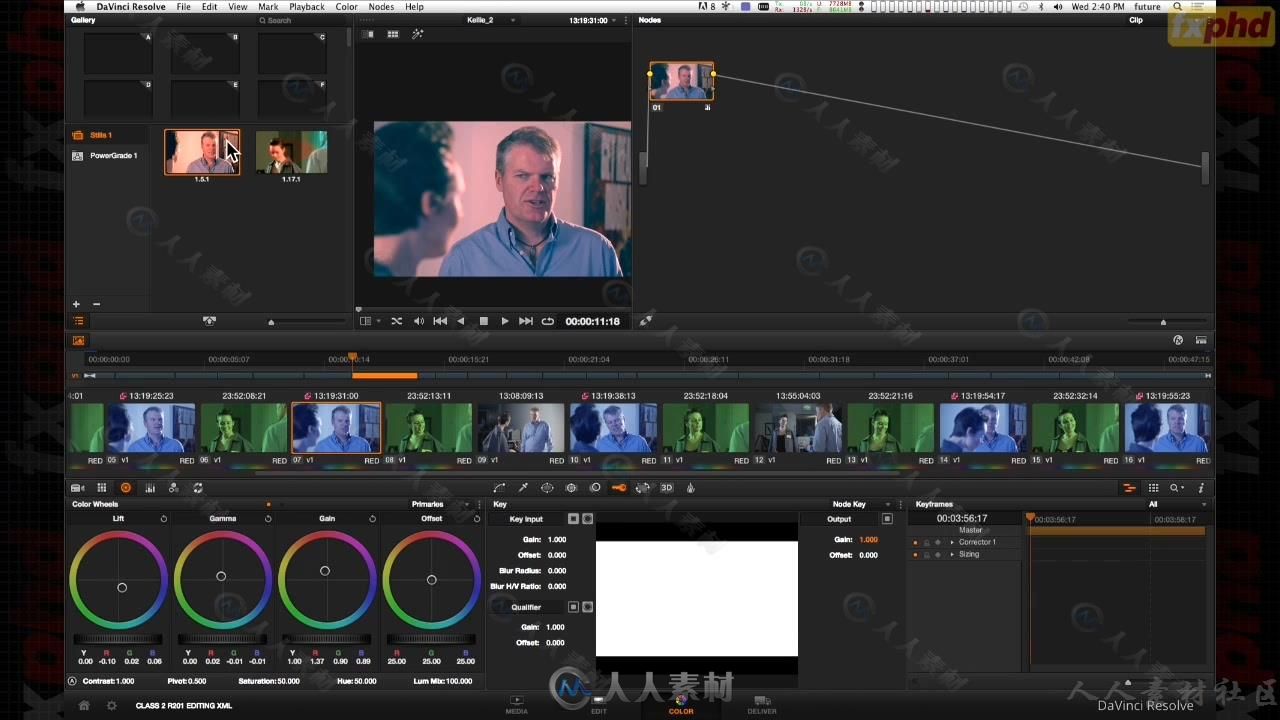Open the Kellie_2 timeline dropdown

coord(491,20)
